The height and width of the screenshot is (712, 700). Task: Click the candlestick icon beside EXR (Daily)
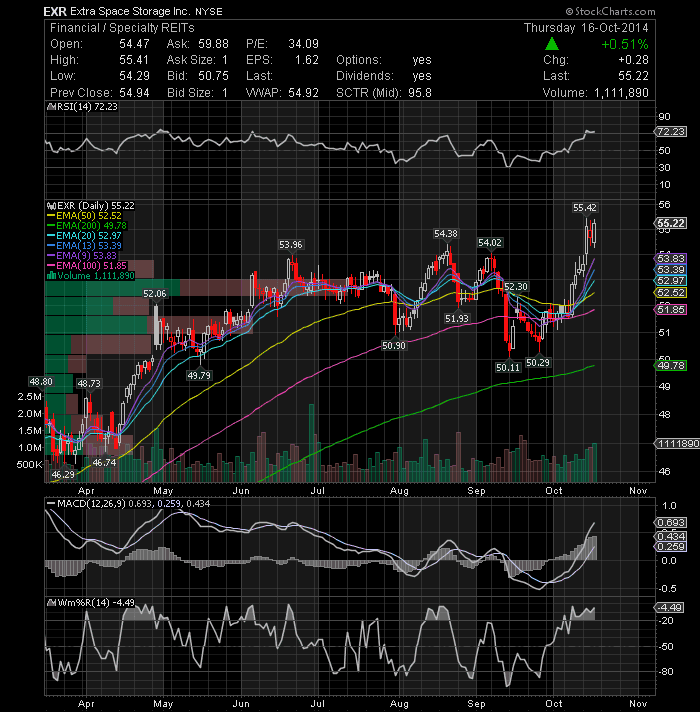[51, 206]
